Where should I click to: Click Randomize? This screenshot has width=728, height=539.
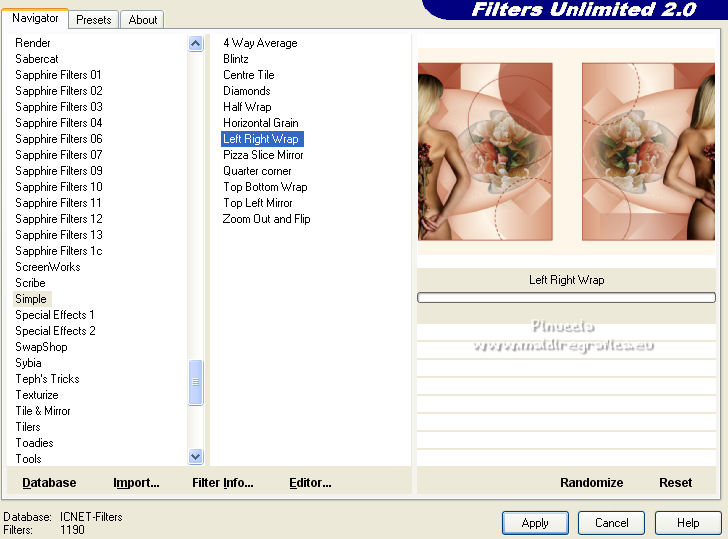click(x=592, y=483)
